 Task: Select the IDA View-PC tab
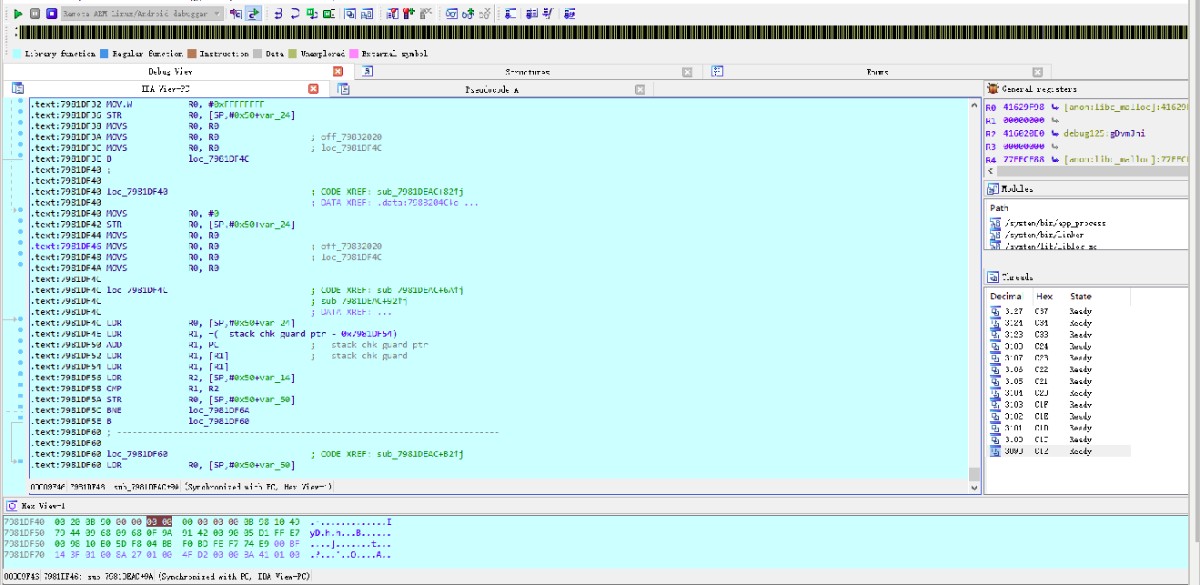167,89
